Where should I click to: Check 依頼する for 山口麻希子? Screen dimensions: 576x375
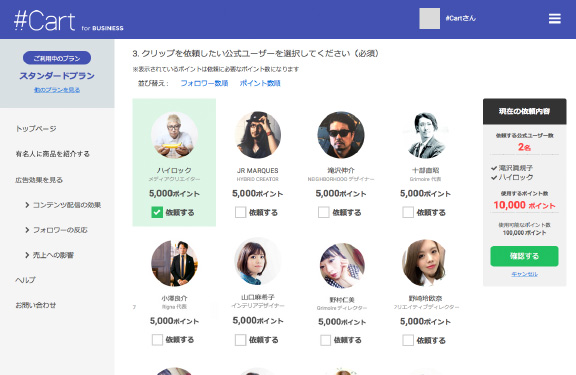[x=241, y=340]
